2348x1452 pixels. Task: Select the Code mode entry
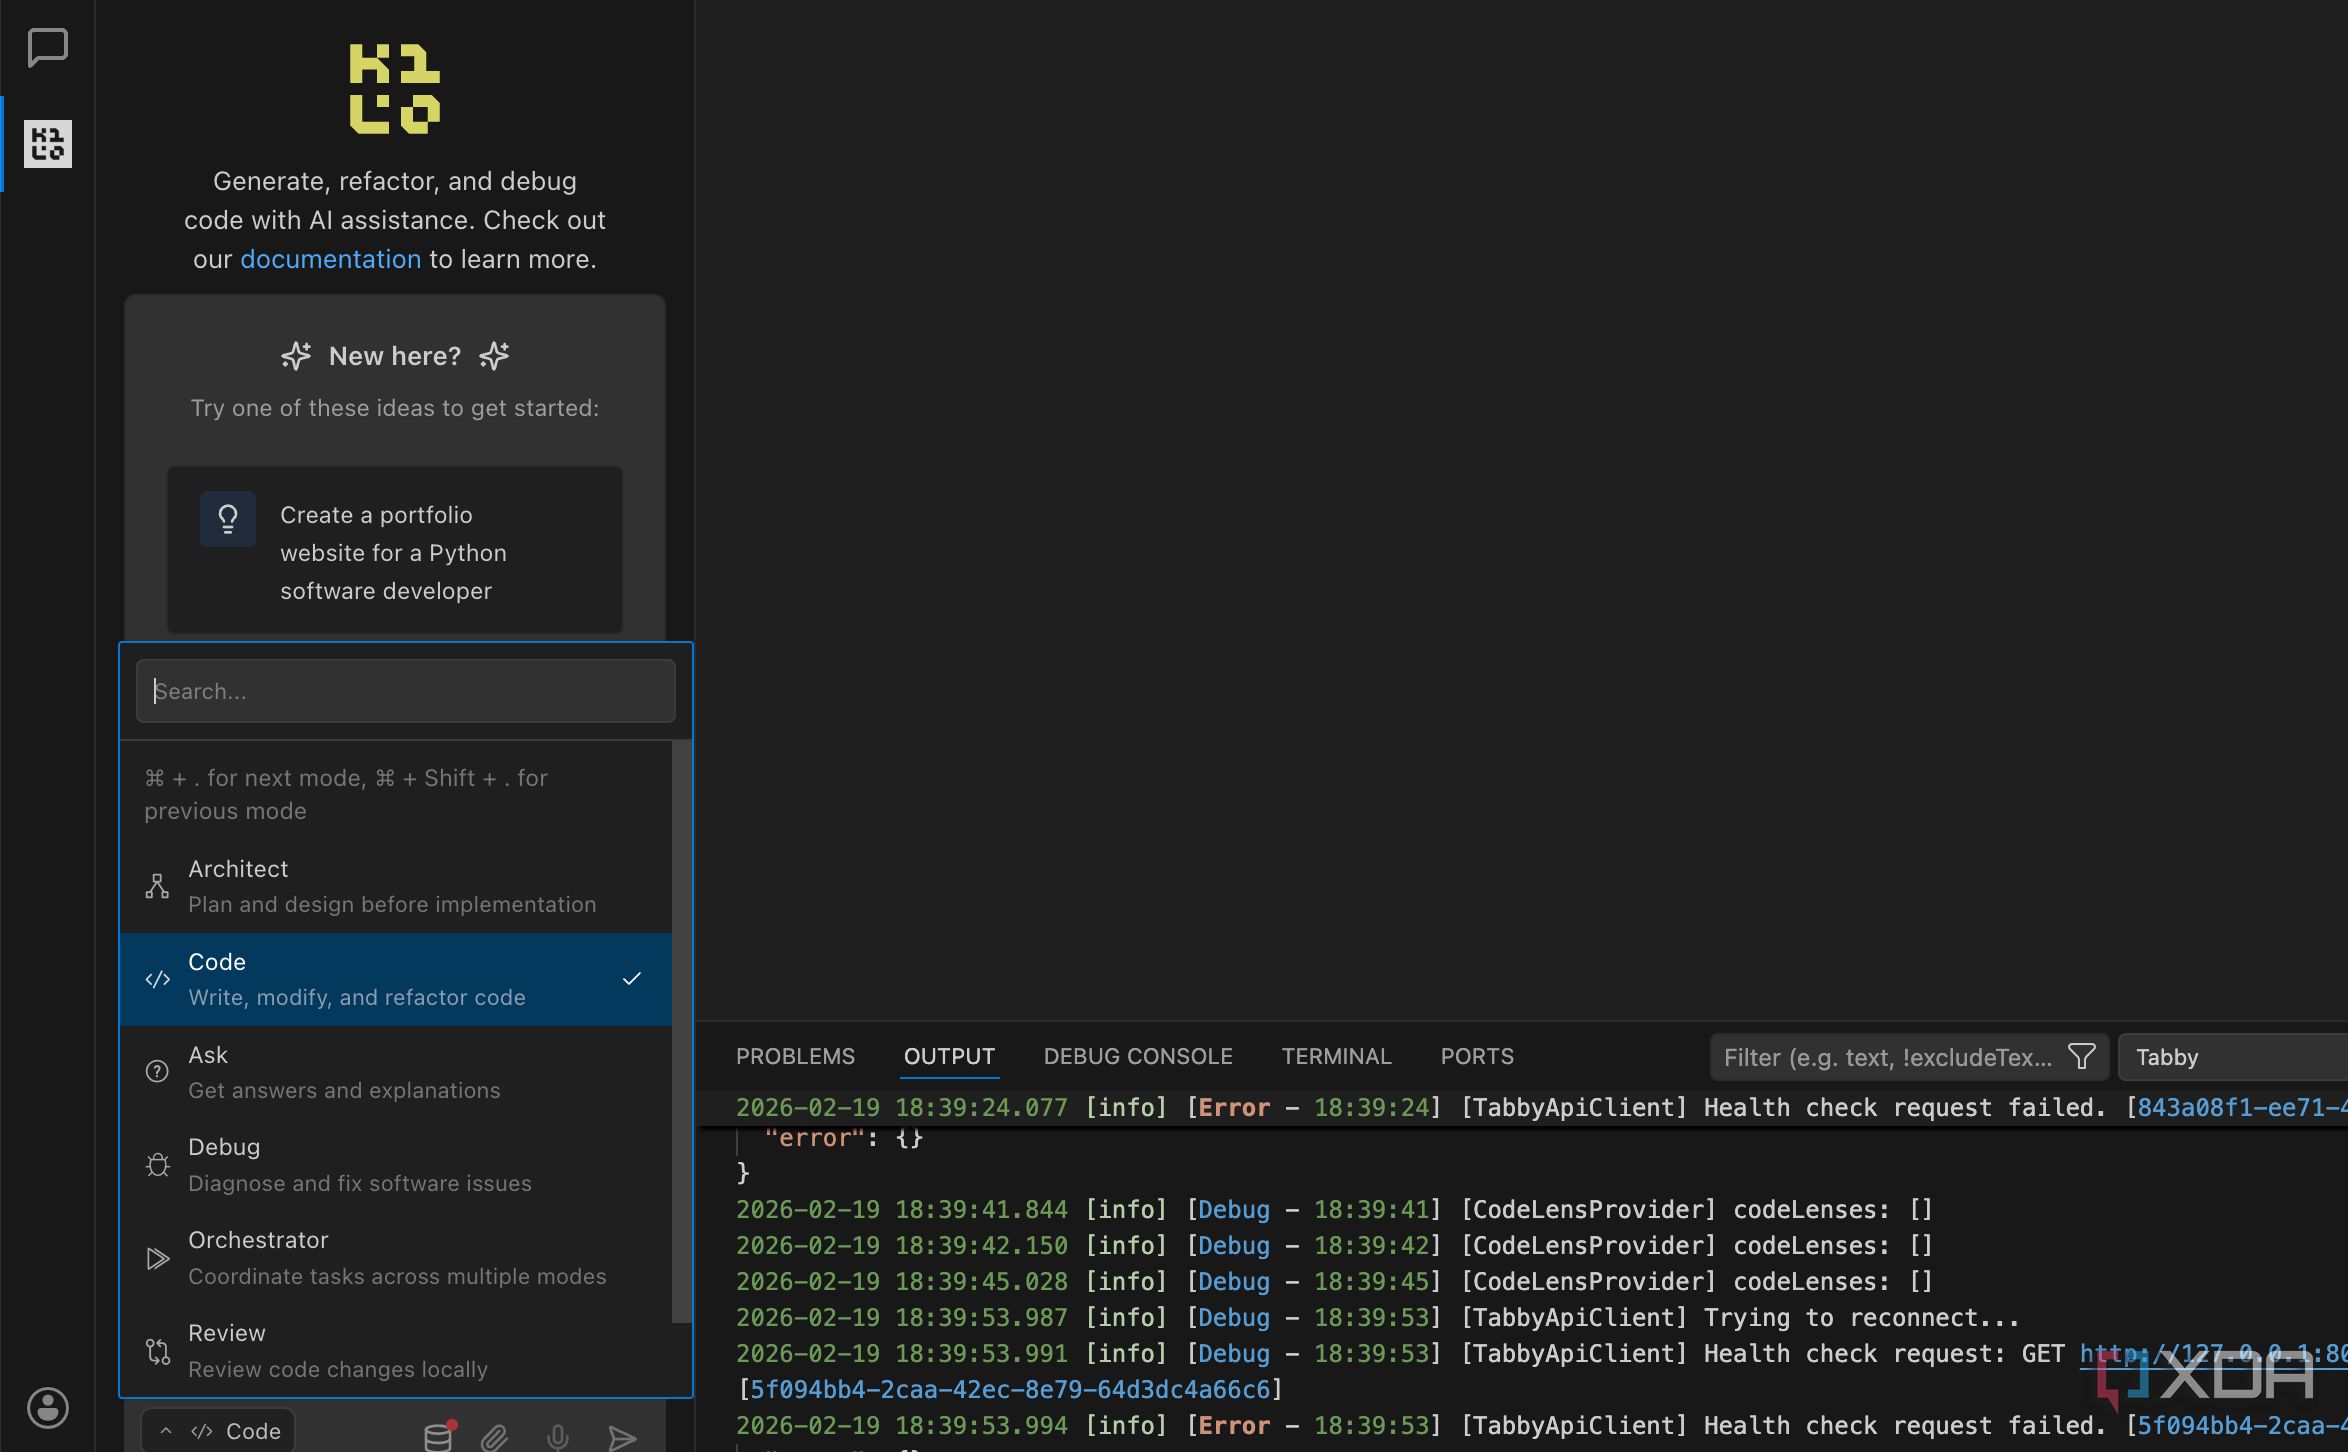click(x=396, y=979)
